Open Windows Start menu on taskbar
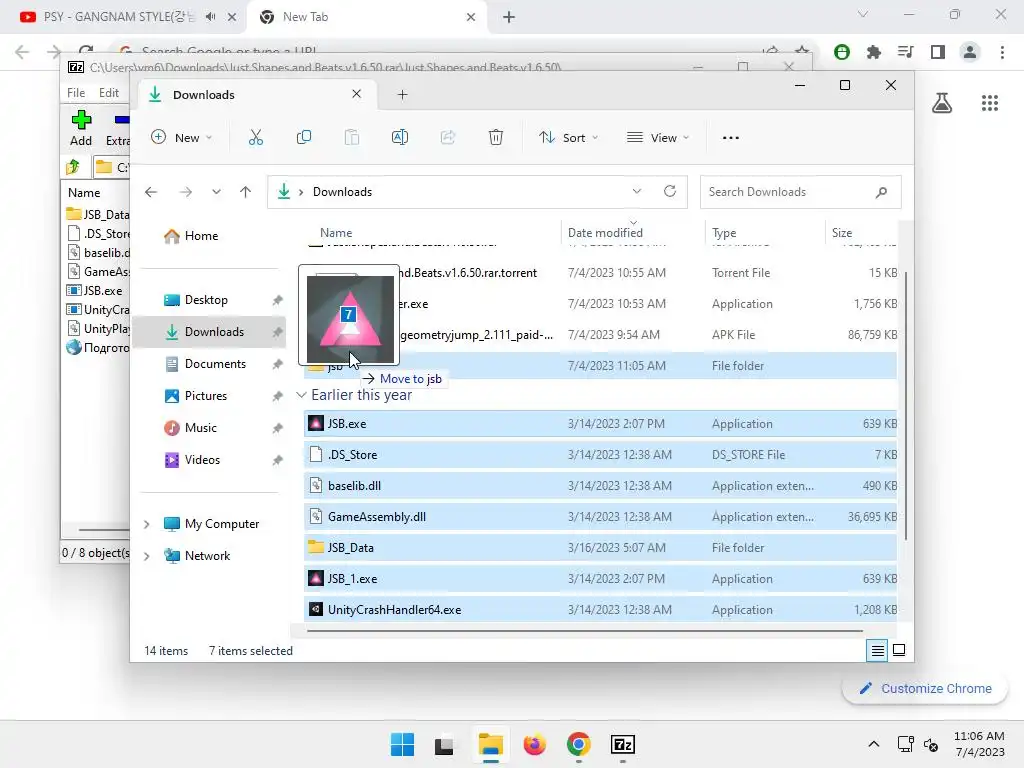Image resolution: width=1024 pixels, height=768 pixels. [402, 744]
